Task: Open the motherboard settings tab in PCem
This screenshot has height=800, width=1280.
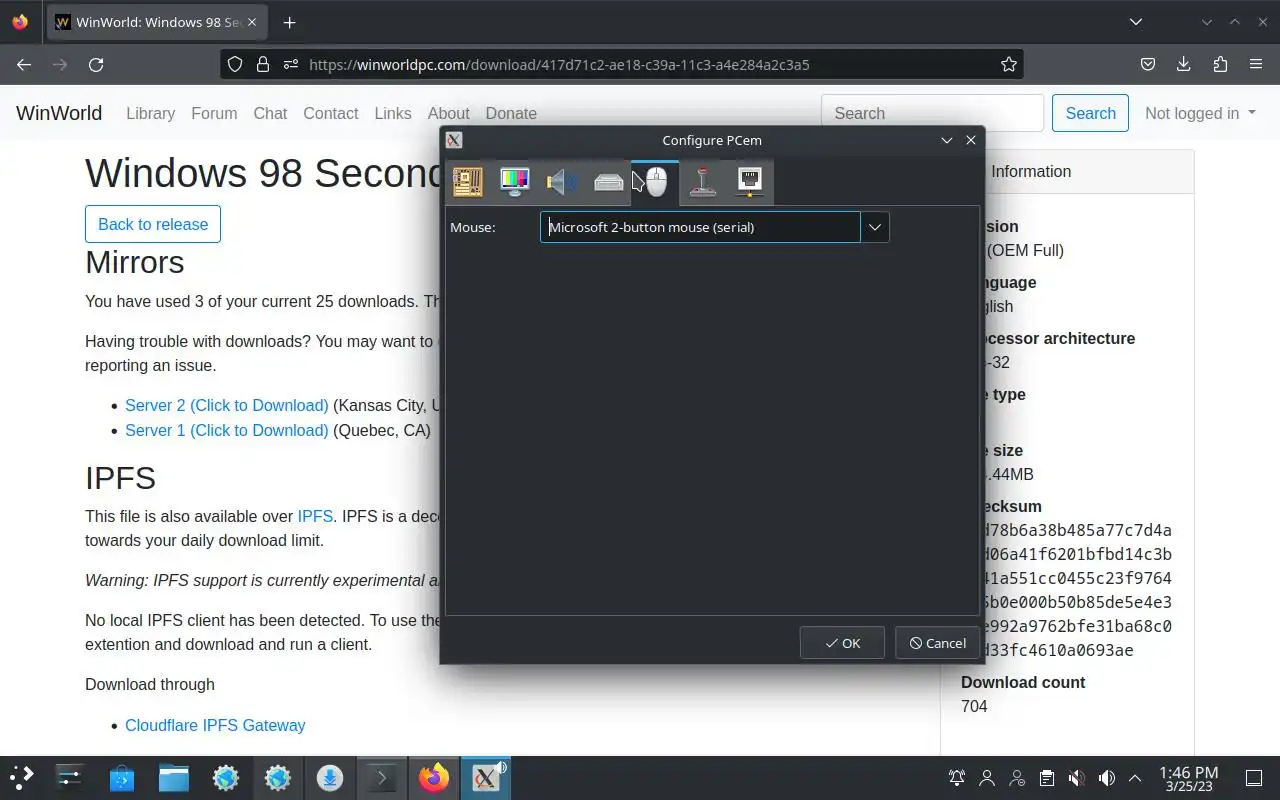Action: coord(467,181)
